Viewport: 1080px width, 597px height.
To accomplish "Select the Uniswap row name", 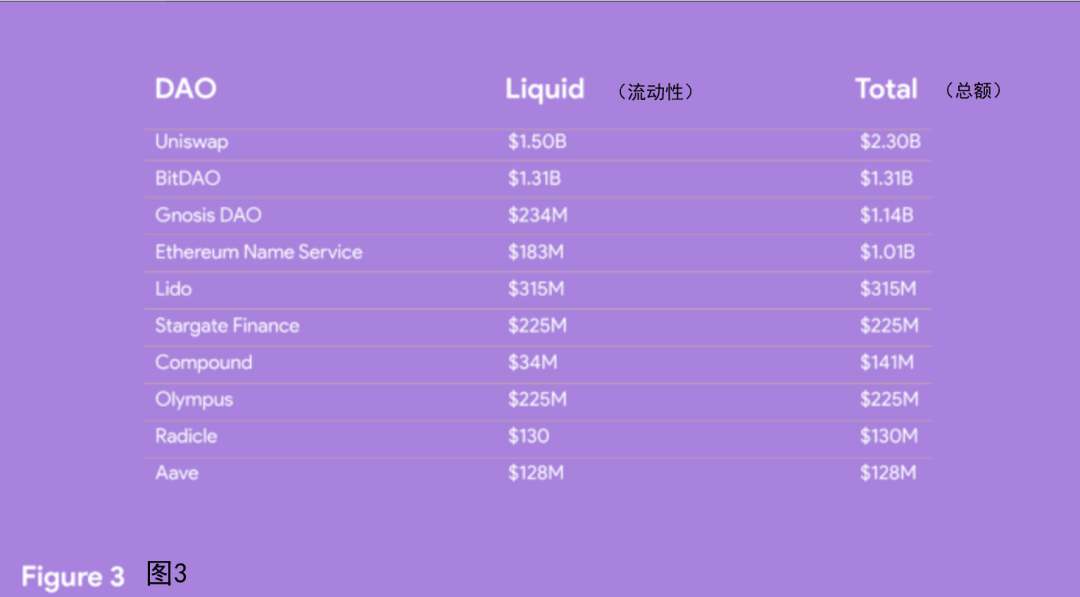I will click(191, 142).
